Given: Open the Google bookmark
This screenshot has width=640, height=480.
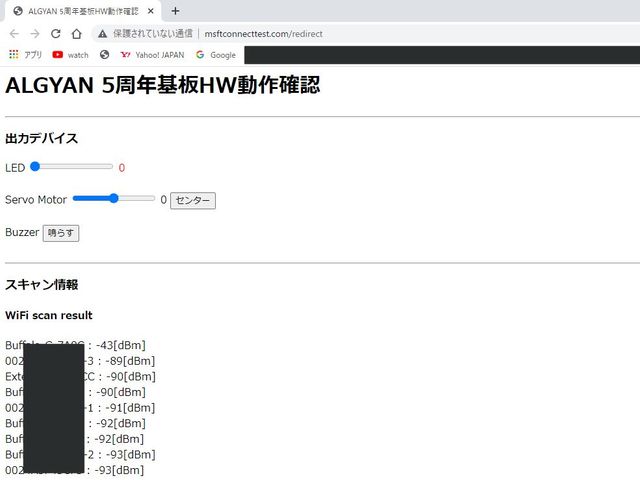Looking at the screenshot, I should click(x=216, y=55).
